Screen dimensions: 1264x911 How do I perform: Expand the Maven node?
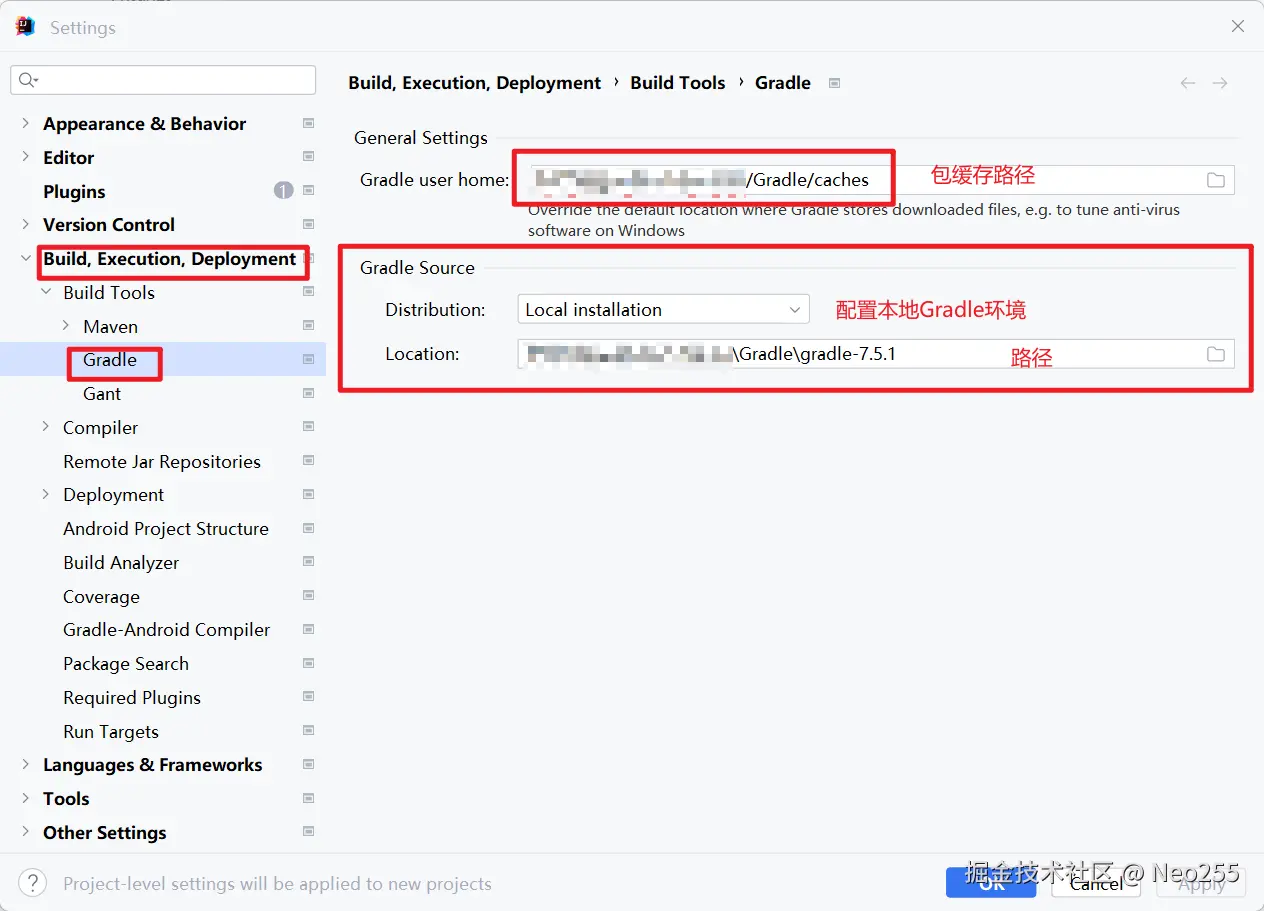(x=66, y=326)
